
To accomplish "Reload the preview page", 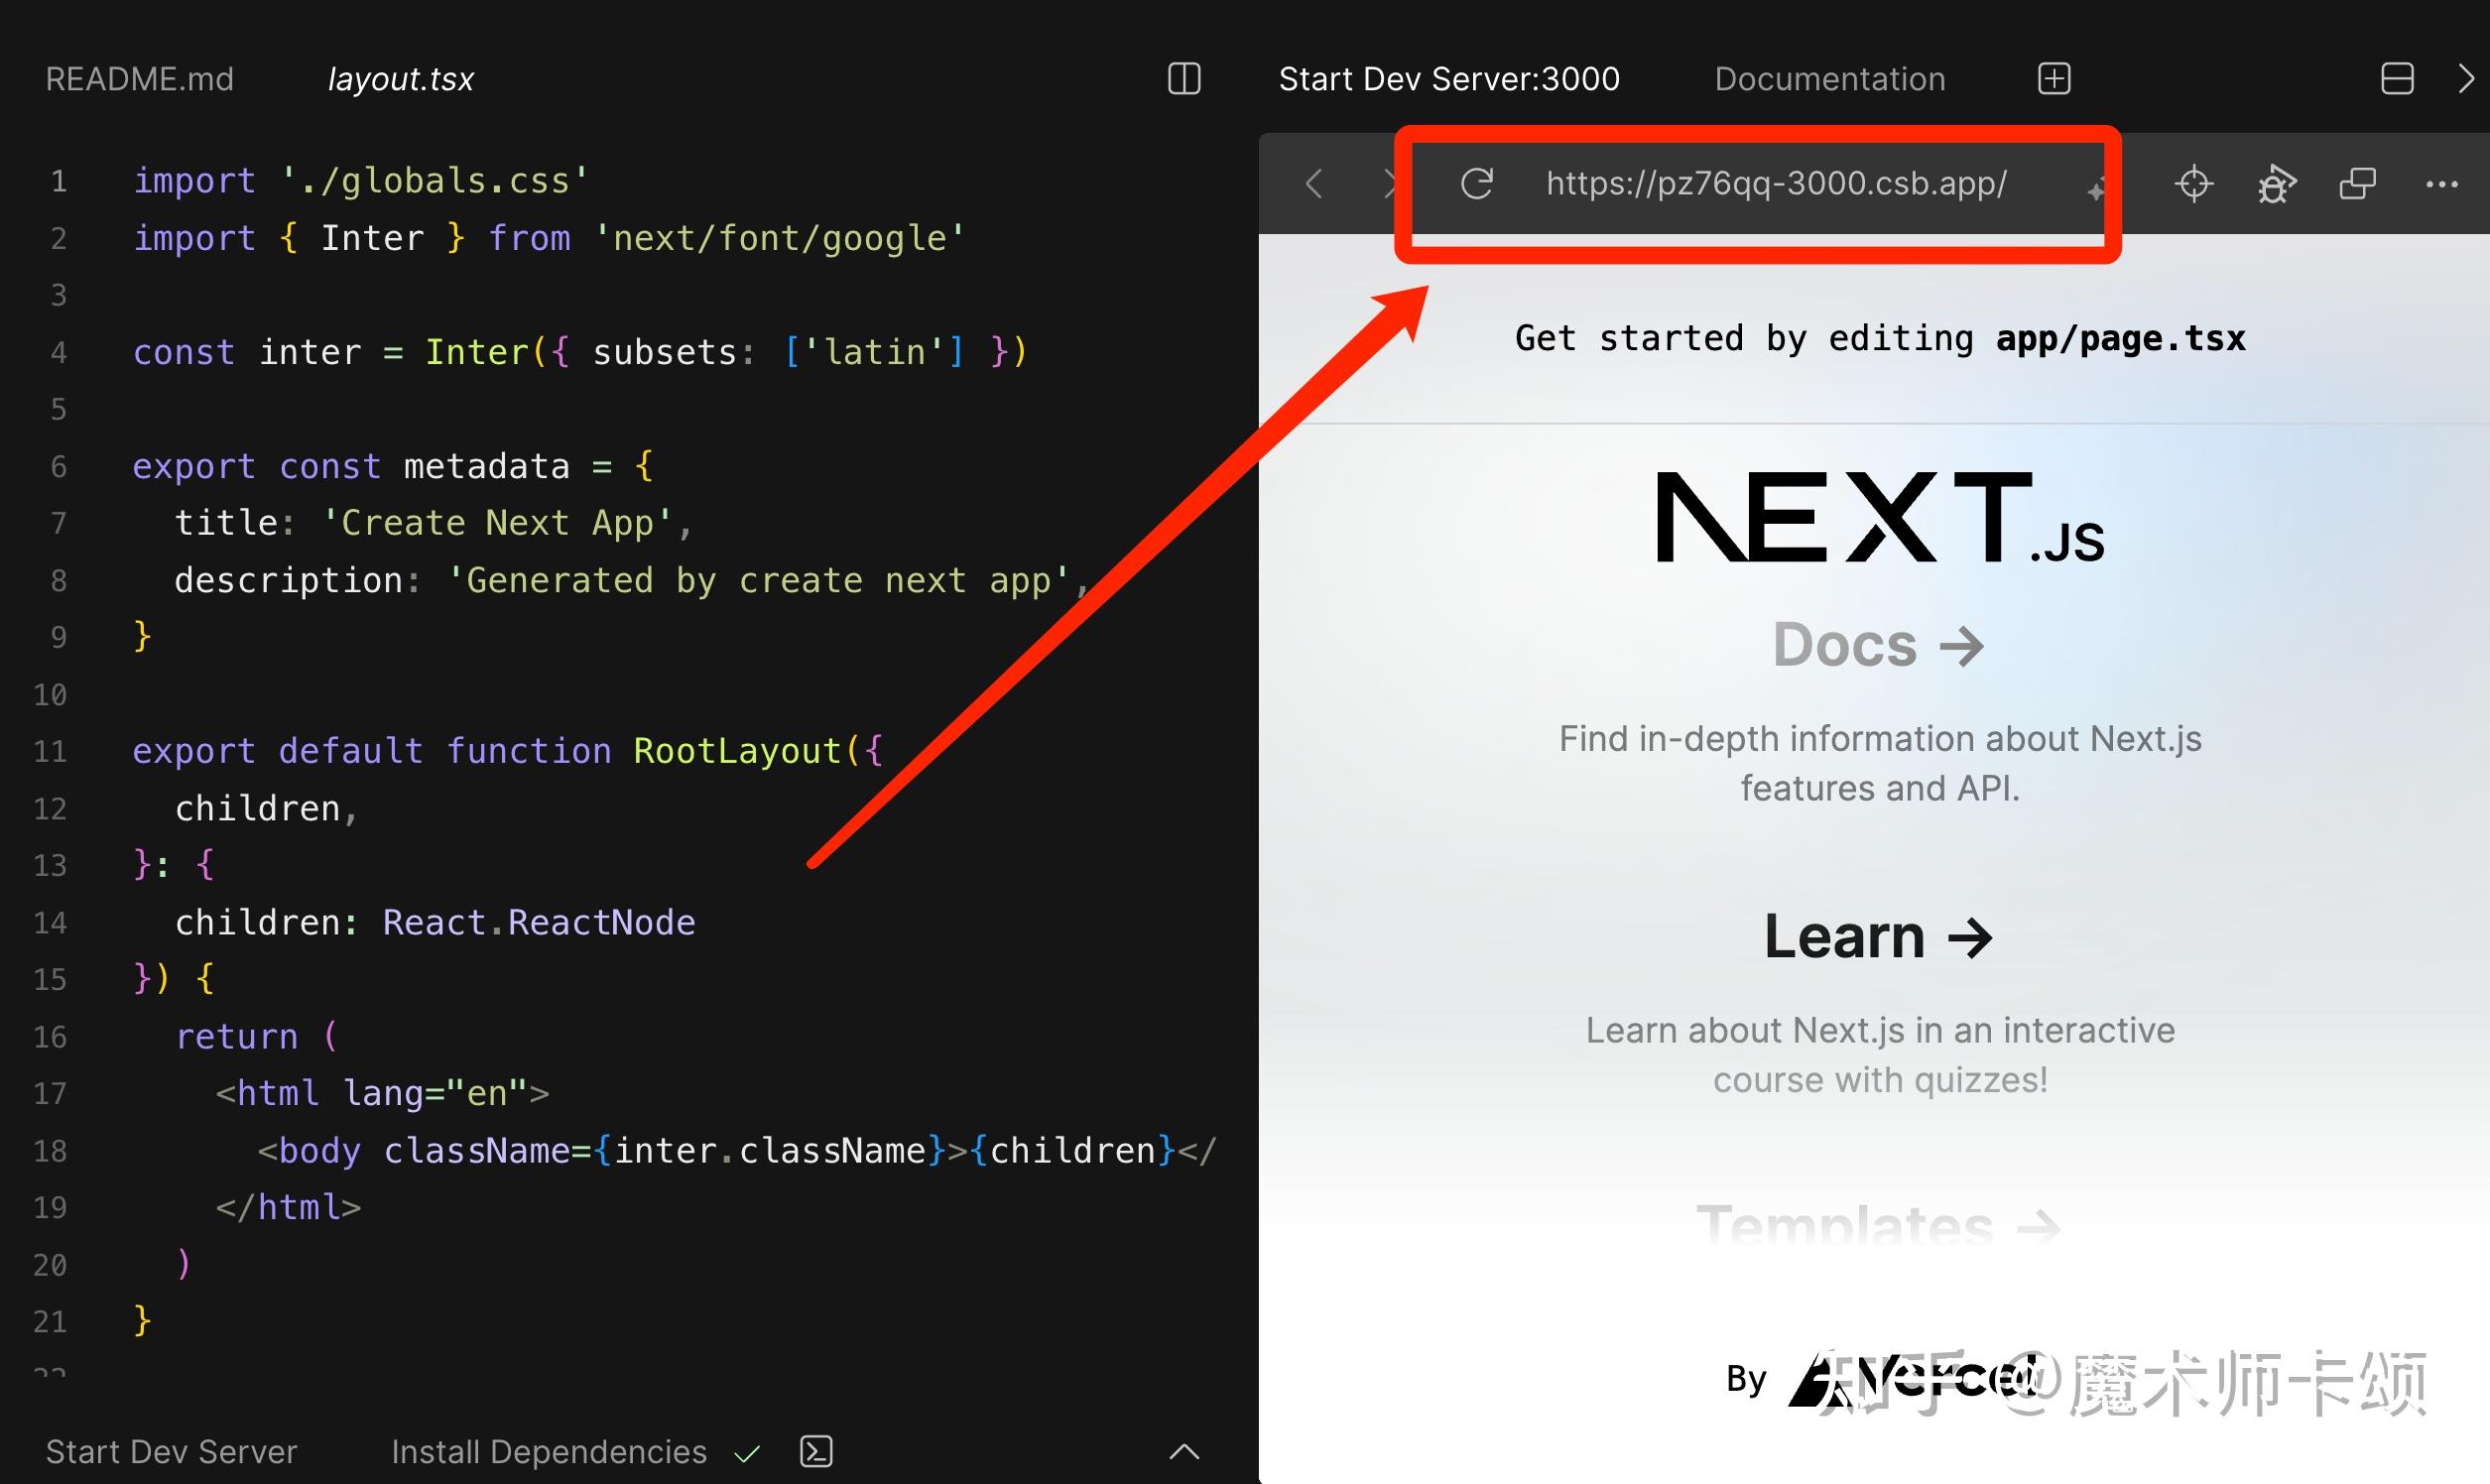I will pos(1477,183).
